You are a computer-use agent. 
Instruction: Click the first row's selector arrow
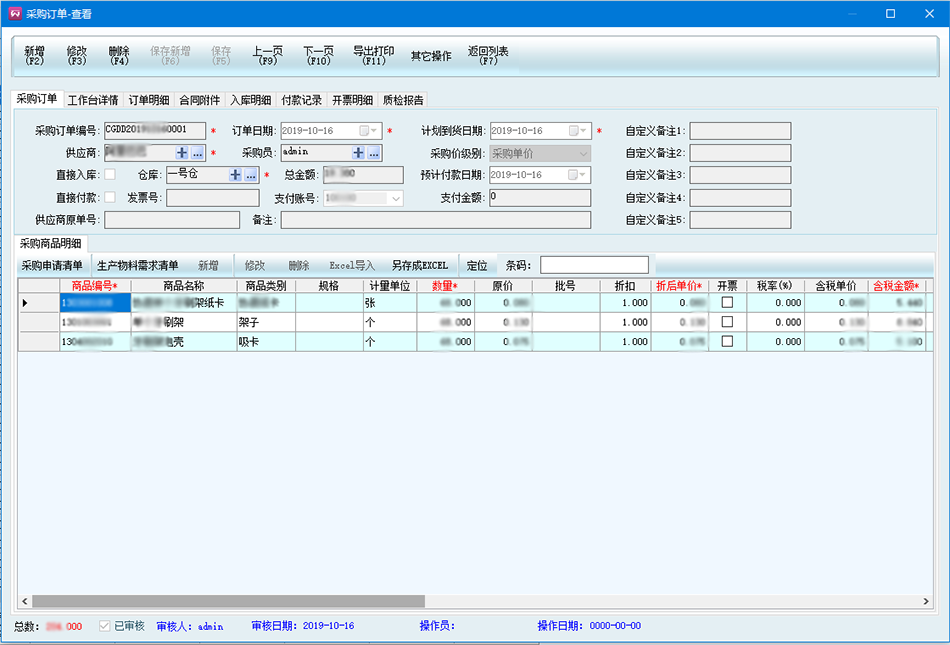pyautogui.click(x=25, y=302)
